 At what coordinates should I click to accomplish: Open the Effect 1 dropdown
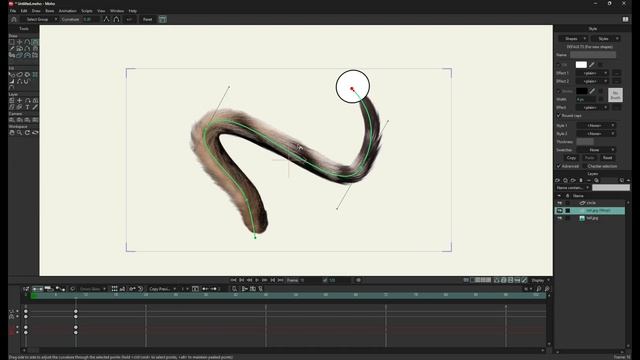(593, 73)
